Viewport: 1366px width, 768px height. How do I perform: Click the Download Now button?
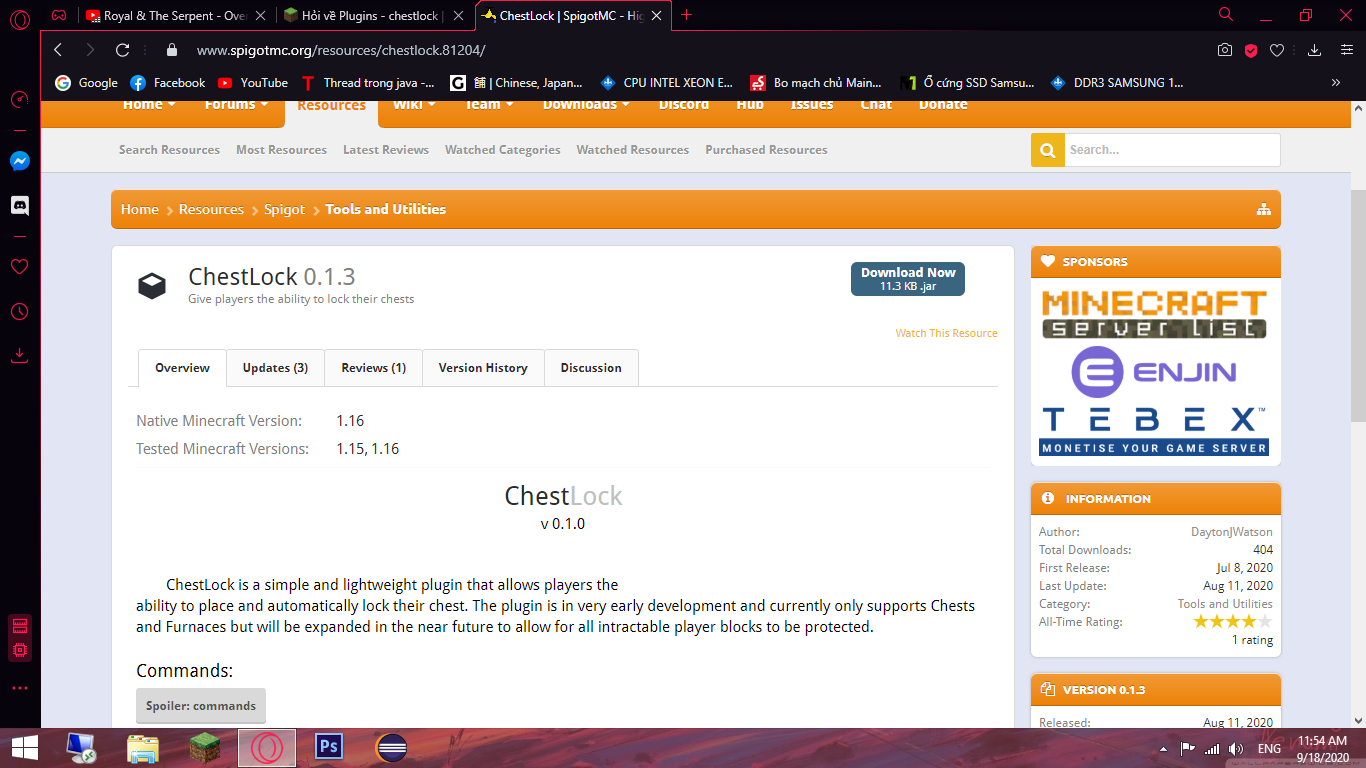908,279
